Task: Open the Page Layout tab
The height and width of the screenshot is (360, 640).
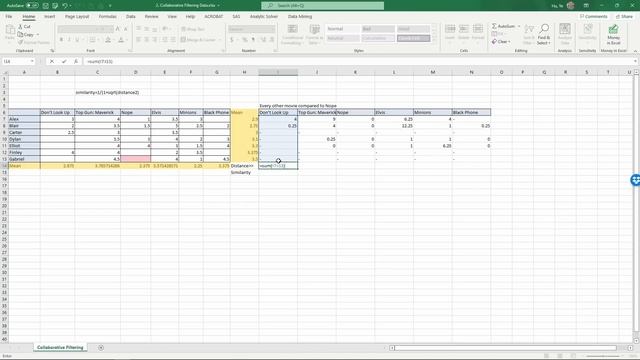Action: [x=77, y=16]
